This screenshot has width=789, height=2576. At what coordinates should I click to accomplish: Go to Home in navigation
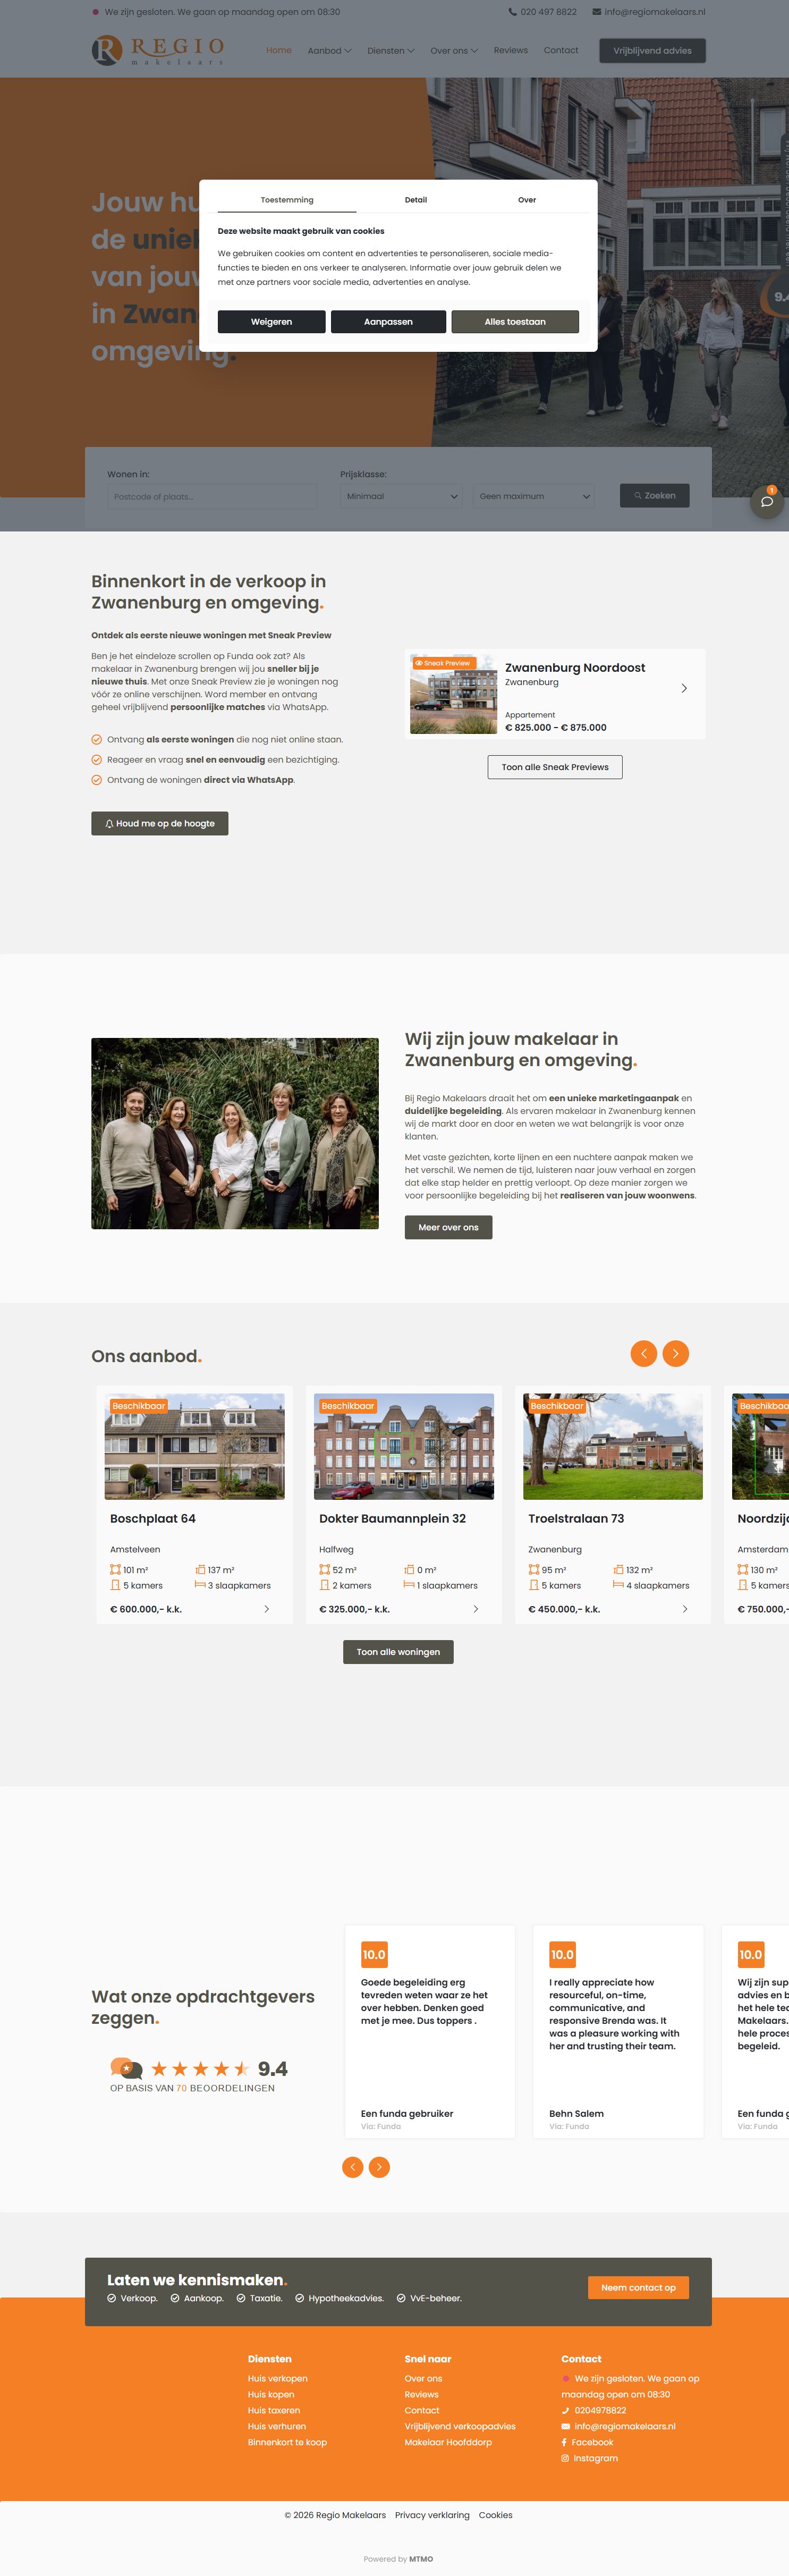(x=279, y=50)
